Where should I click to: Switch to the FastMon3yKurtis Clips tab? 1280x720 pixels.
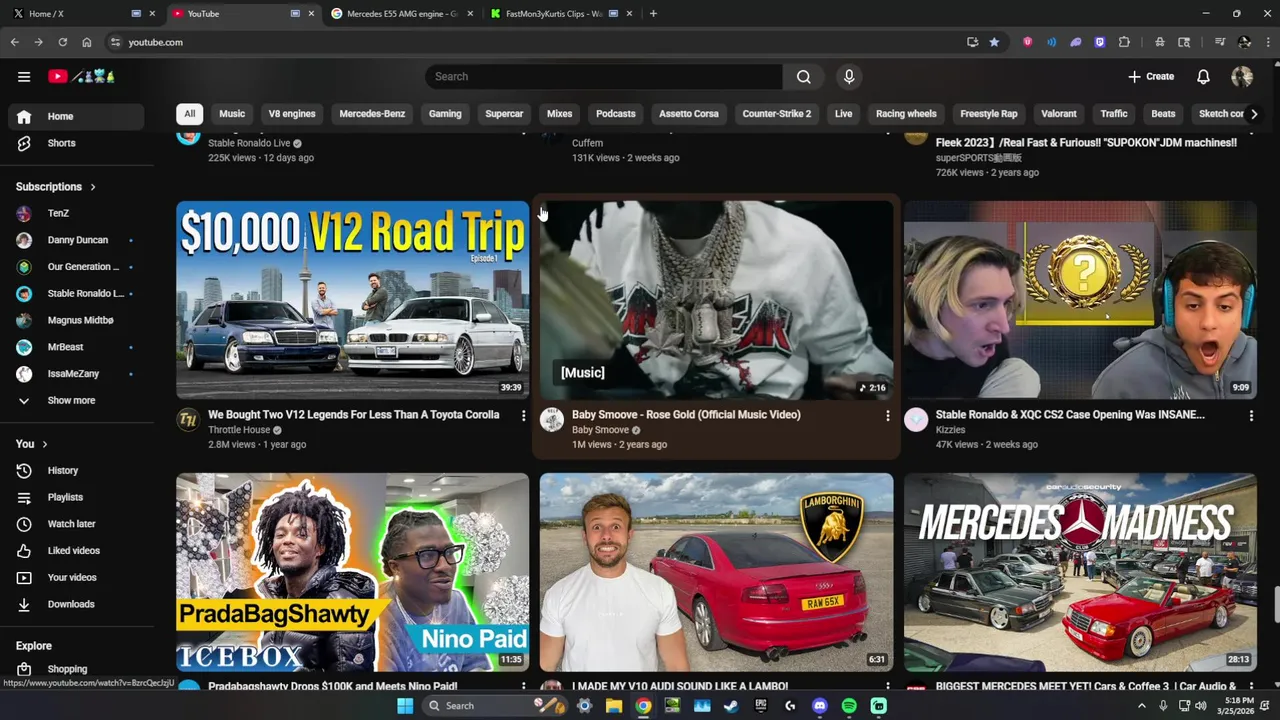coord(561,13)
